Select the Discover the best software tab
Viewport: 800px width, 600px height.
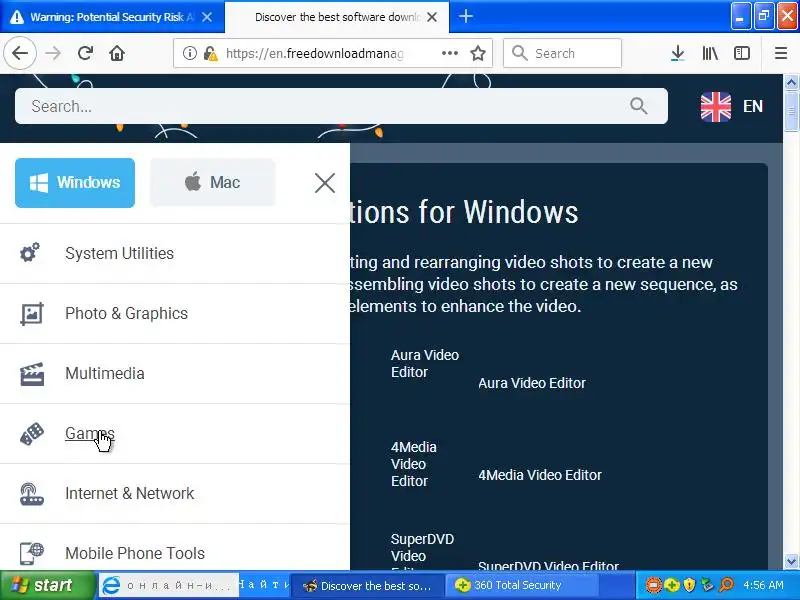pyautogui.click(x=337, y=17)
